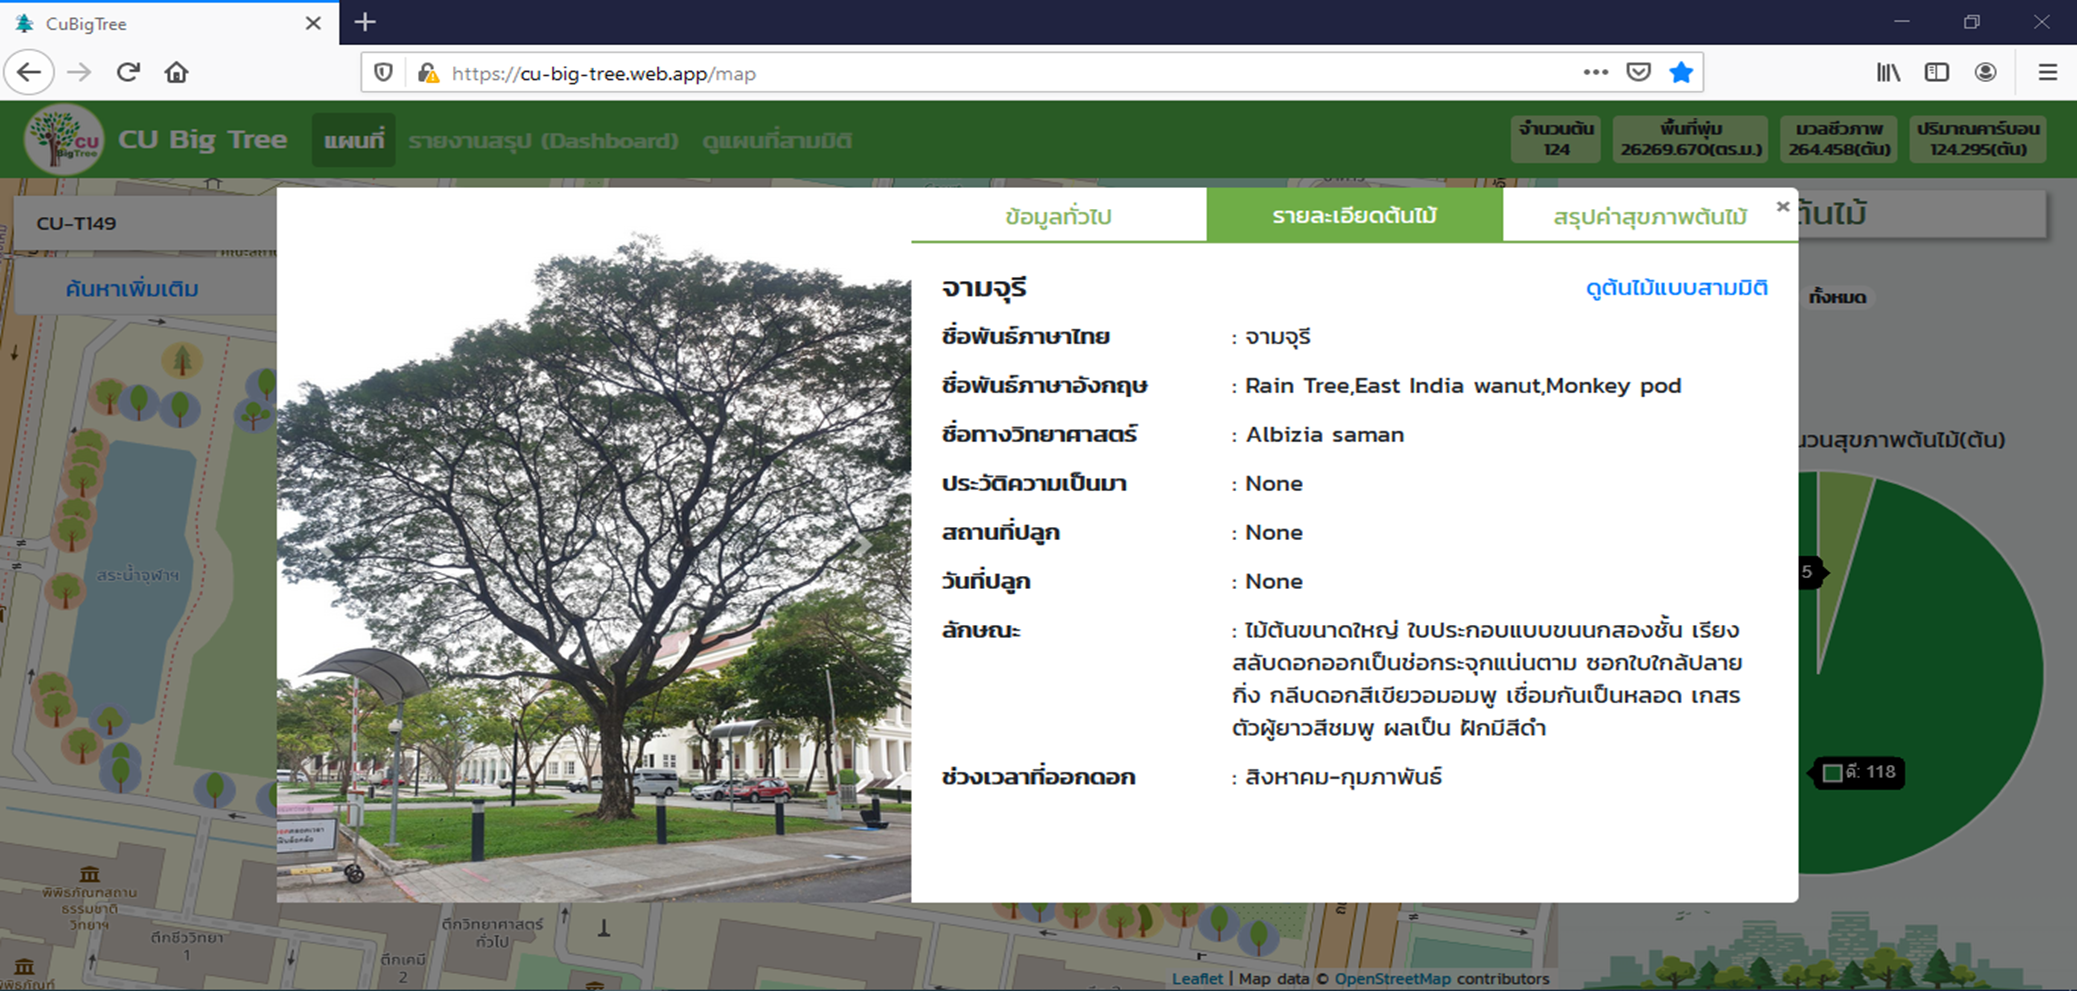The image size is (2077, 991).
Task: Reload the current page
Action: [128, 73]
